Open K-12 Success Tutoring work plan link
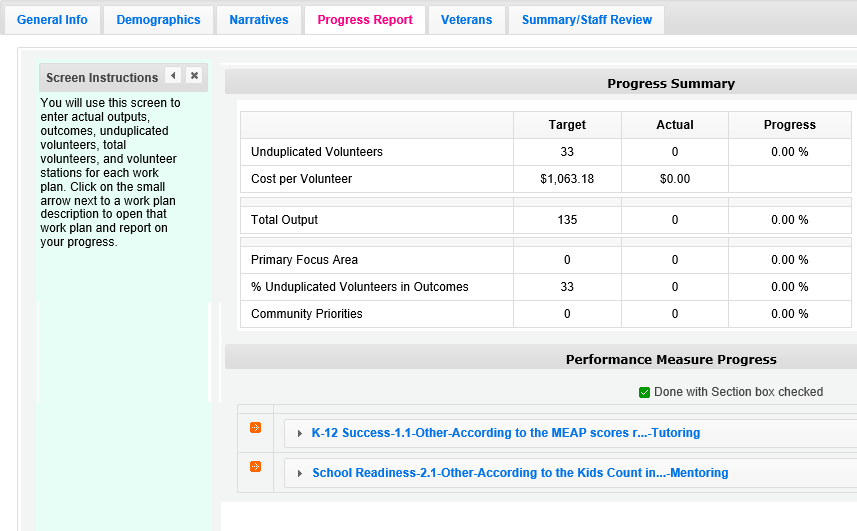 (505, 433)
